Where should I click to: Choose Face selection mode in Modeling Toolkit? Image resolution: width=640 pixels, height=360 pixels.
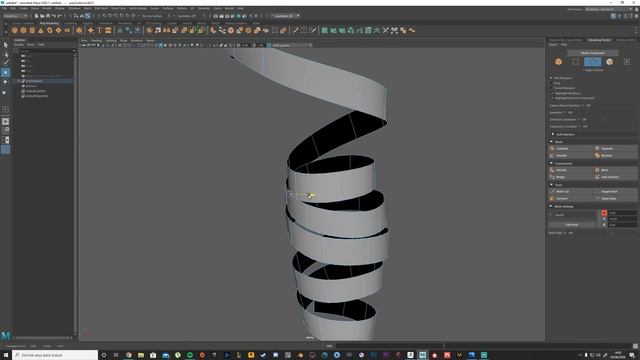pos(609,62)
